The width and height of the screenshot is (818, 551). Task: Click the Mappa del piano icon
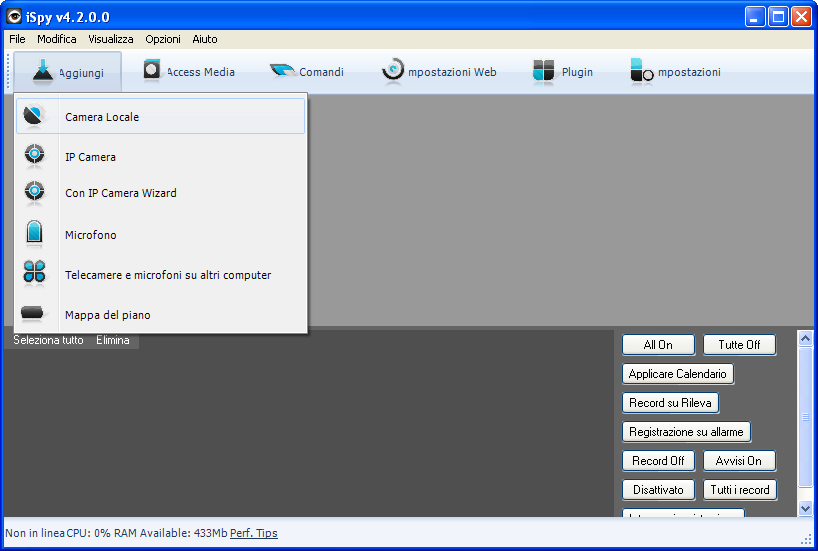click(34, 314)
